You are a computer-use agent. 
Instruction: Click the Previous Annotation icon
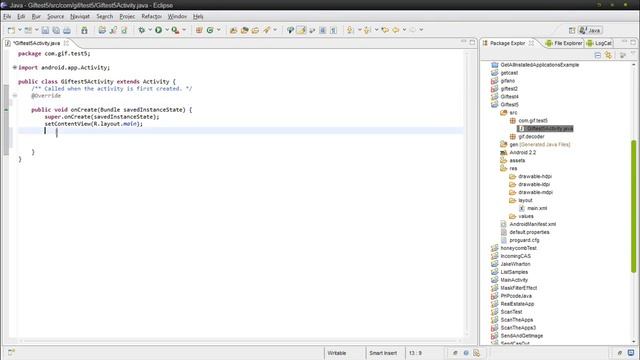(367, 30)
